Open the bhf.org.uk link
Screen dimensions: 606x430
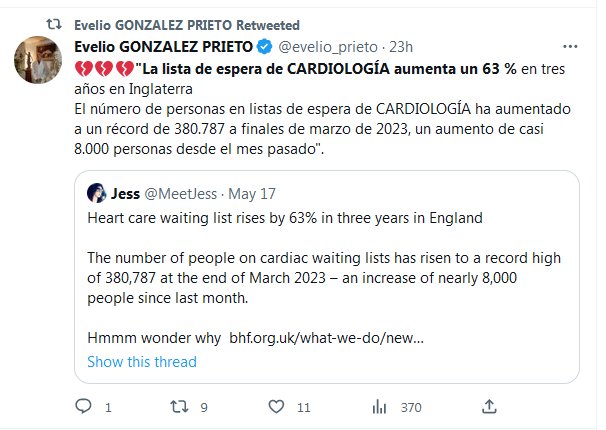click(327, 338)
